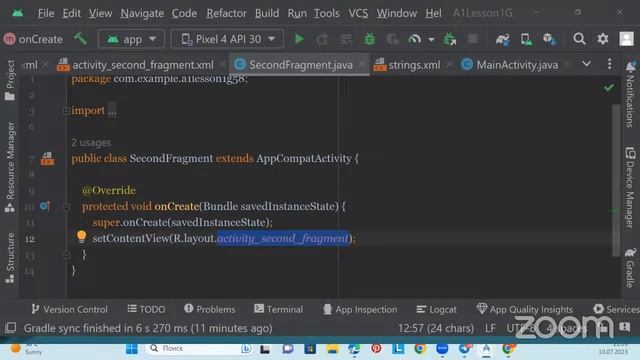Open Pinterest from the taskbar
This screenshot has width=640, height=360.
click(x=376, y=349)
